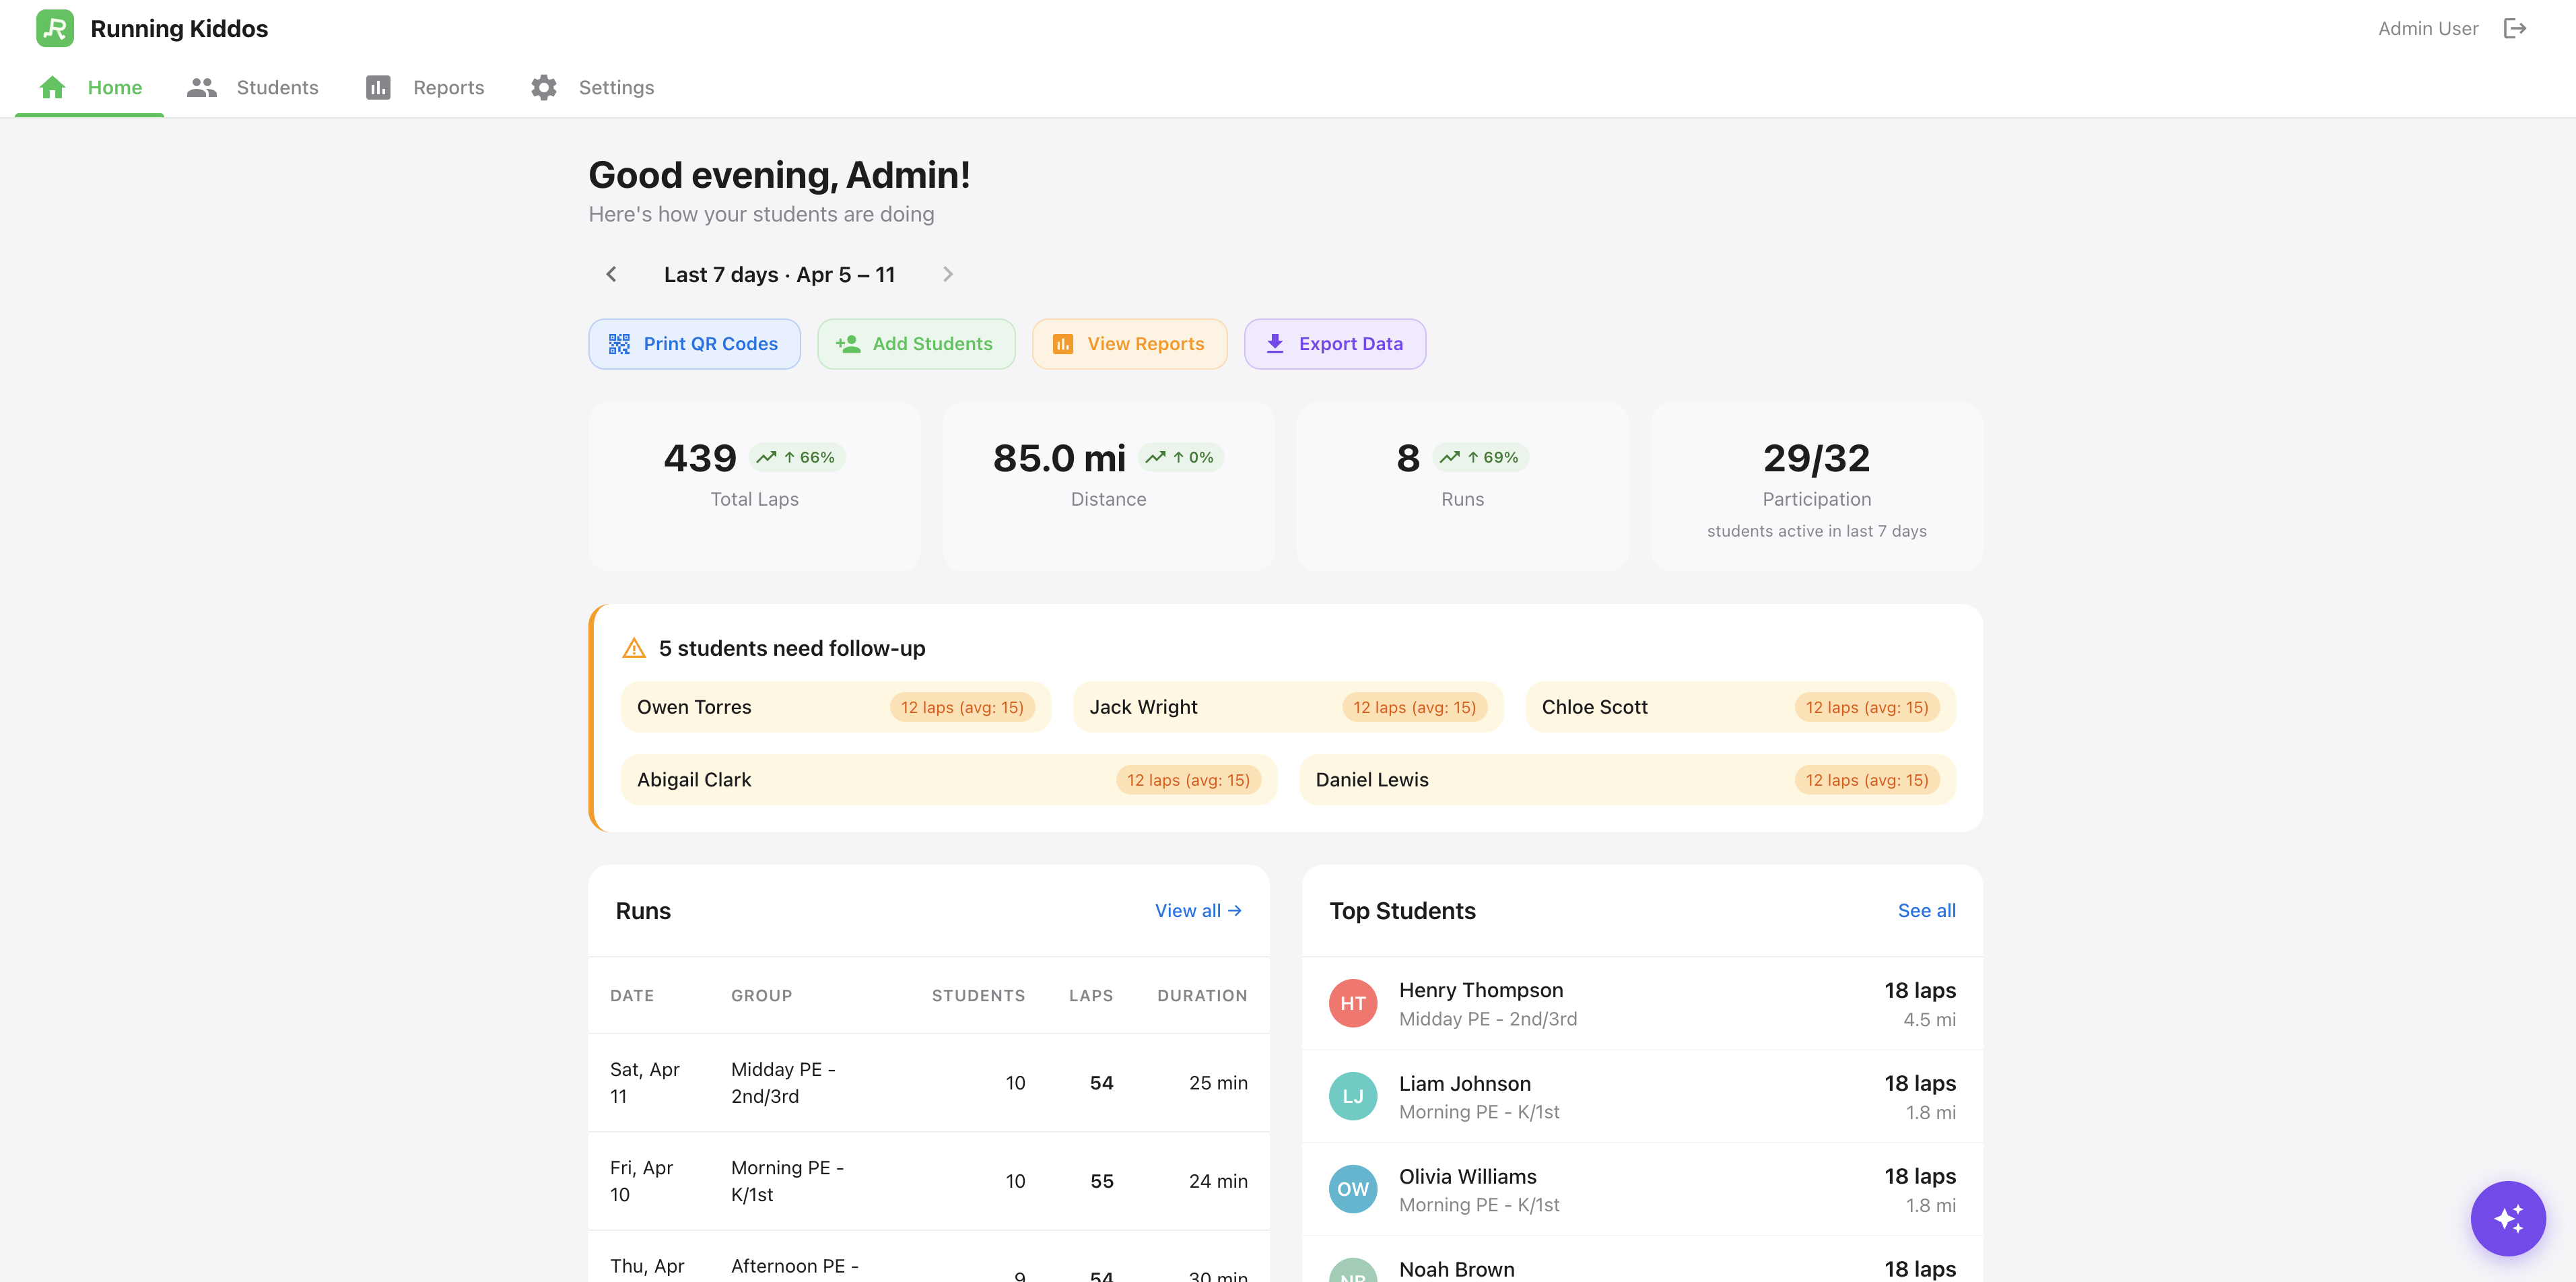
Task: Open the Last 7 days date range selector
Action: point(779,274)
